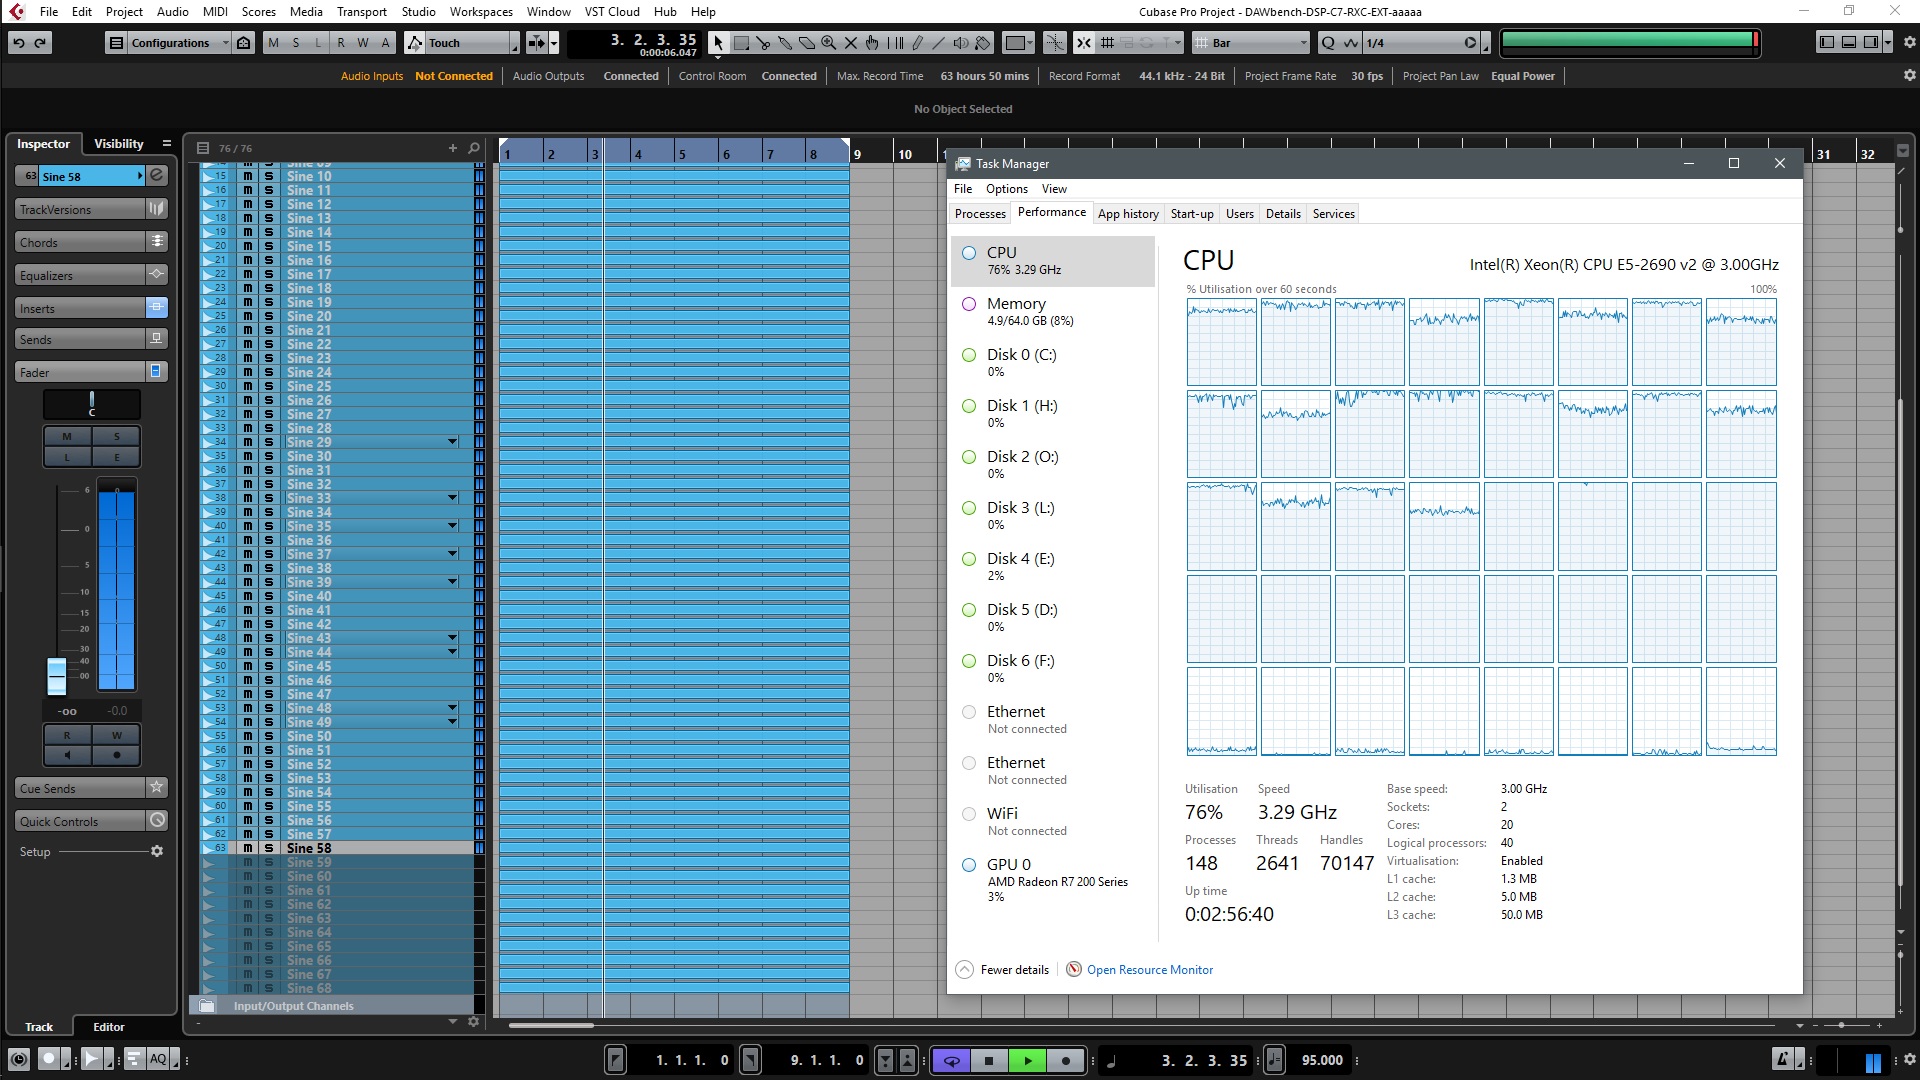Viewport: 1920px width, 1080px height.
Task: Click the Inspector channel fader handle
Action: coord(57,676)
